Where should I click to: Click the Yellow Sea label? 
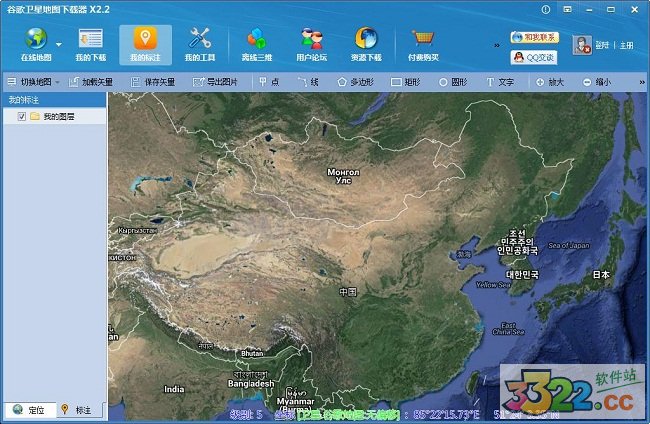[x=493, y=285]
